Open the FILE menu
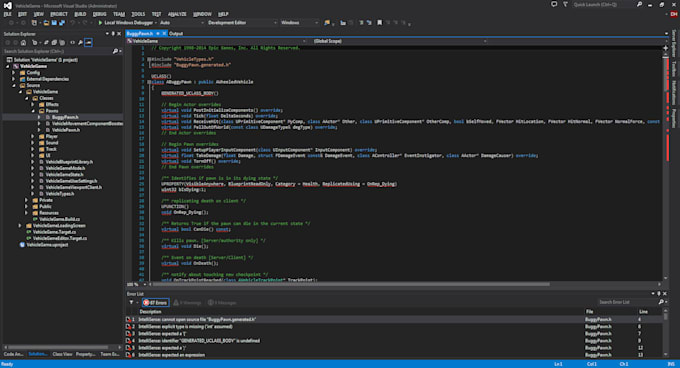Viewport: 680px width, 368px height. coord(7,14)
